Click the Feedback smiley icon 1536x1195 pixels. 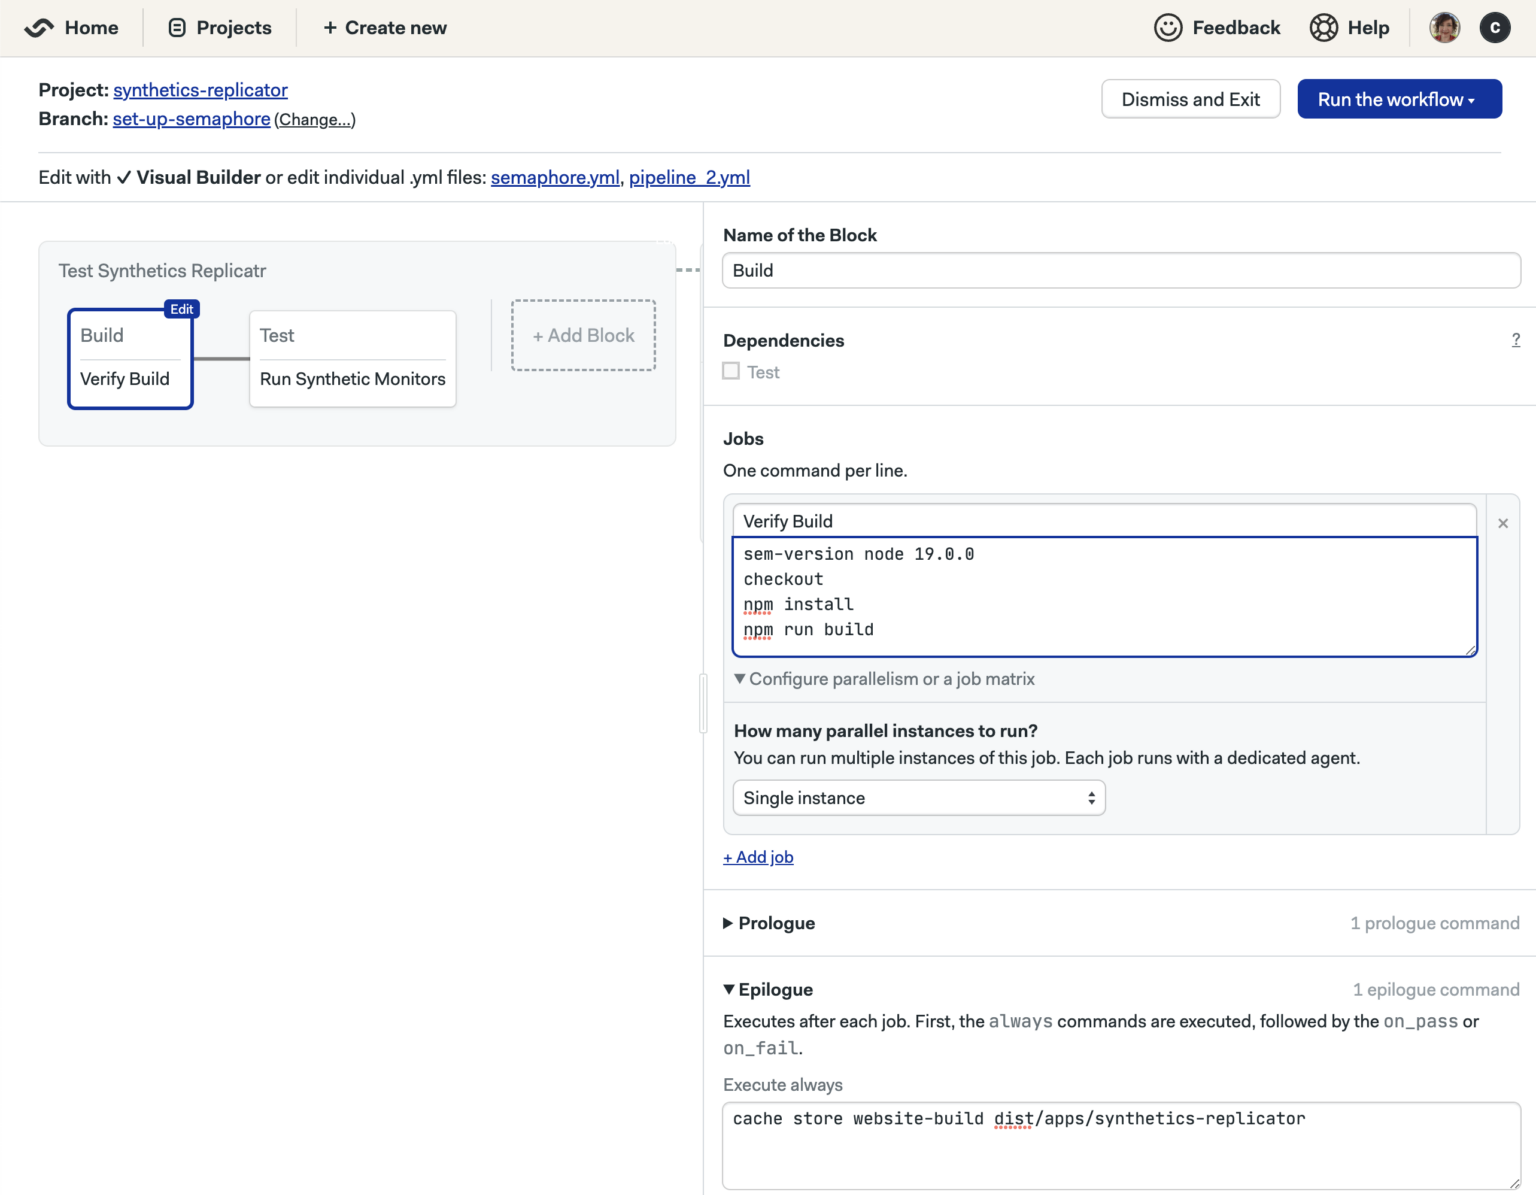(1168, 27)
